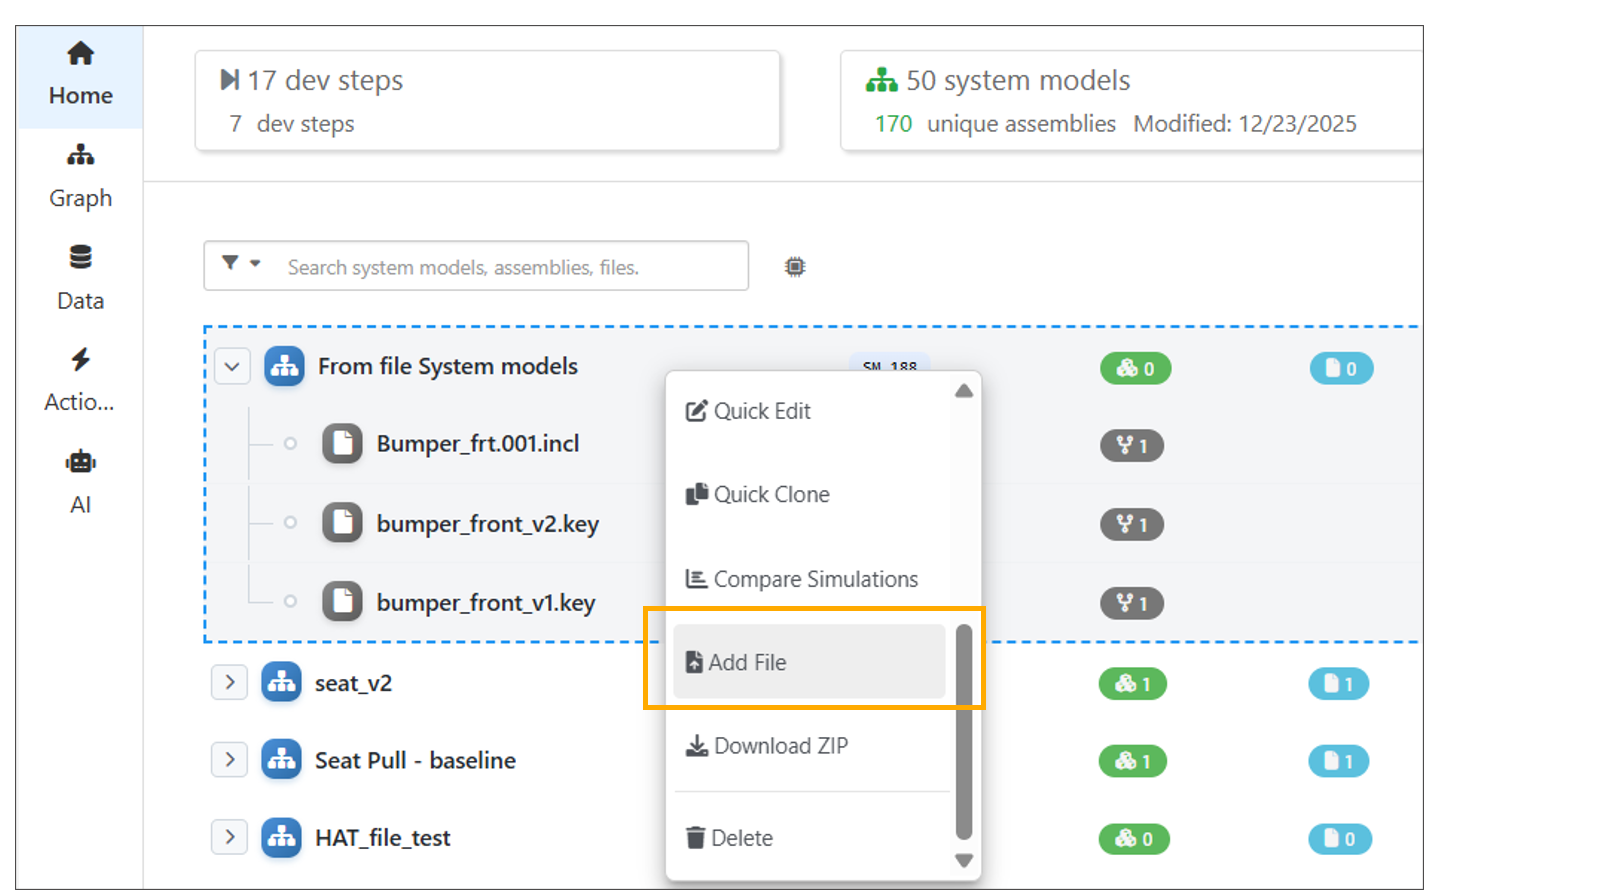
Task: Go to the Home page
Action: pos(80,75)
